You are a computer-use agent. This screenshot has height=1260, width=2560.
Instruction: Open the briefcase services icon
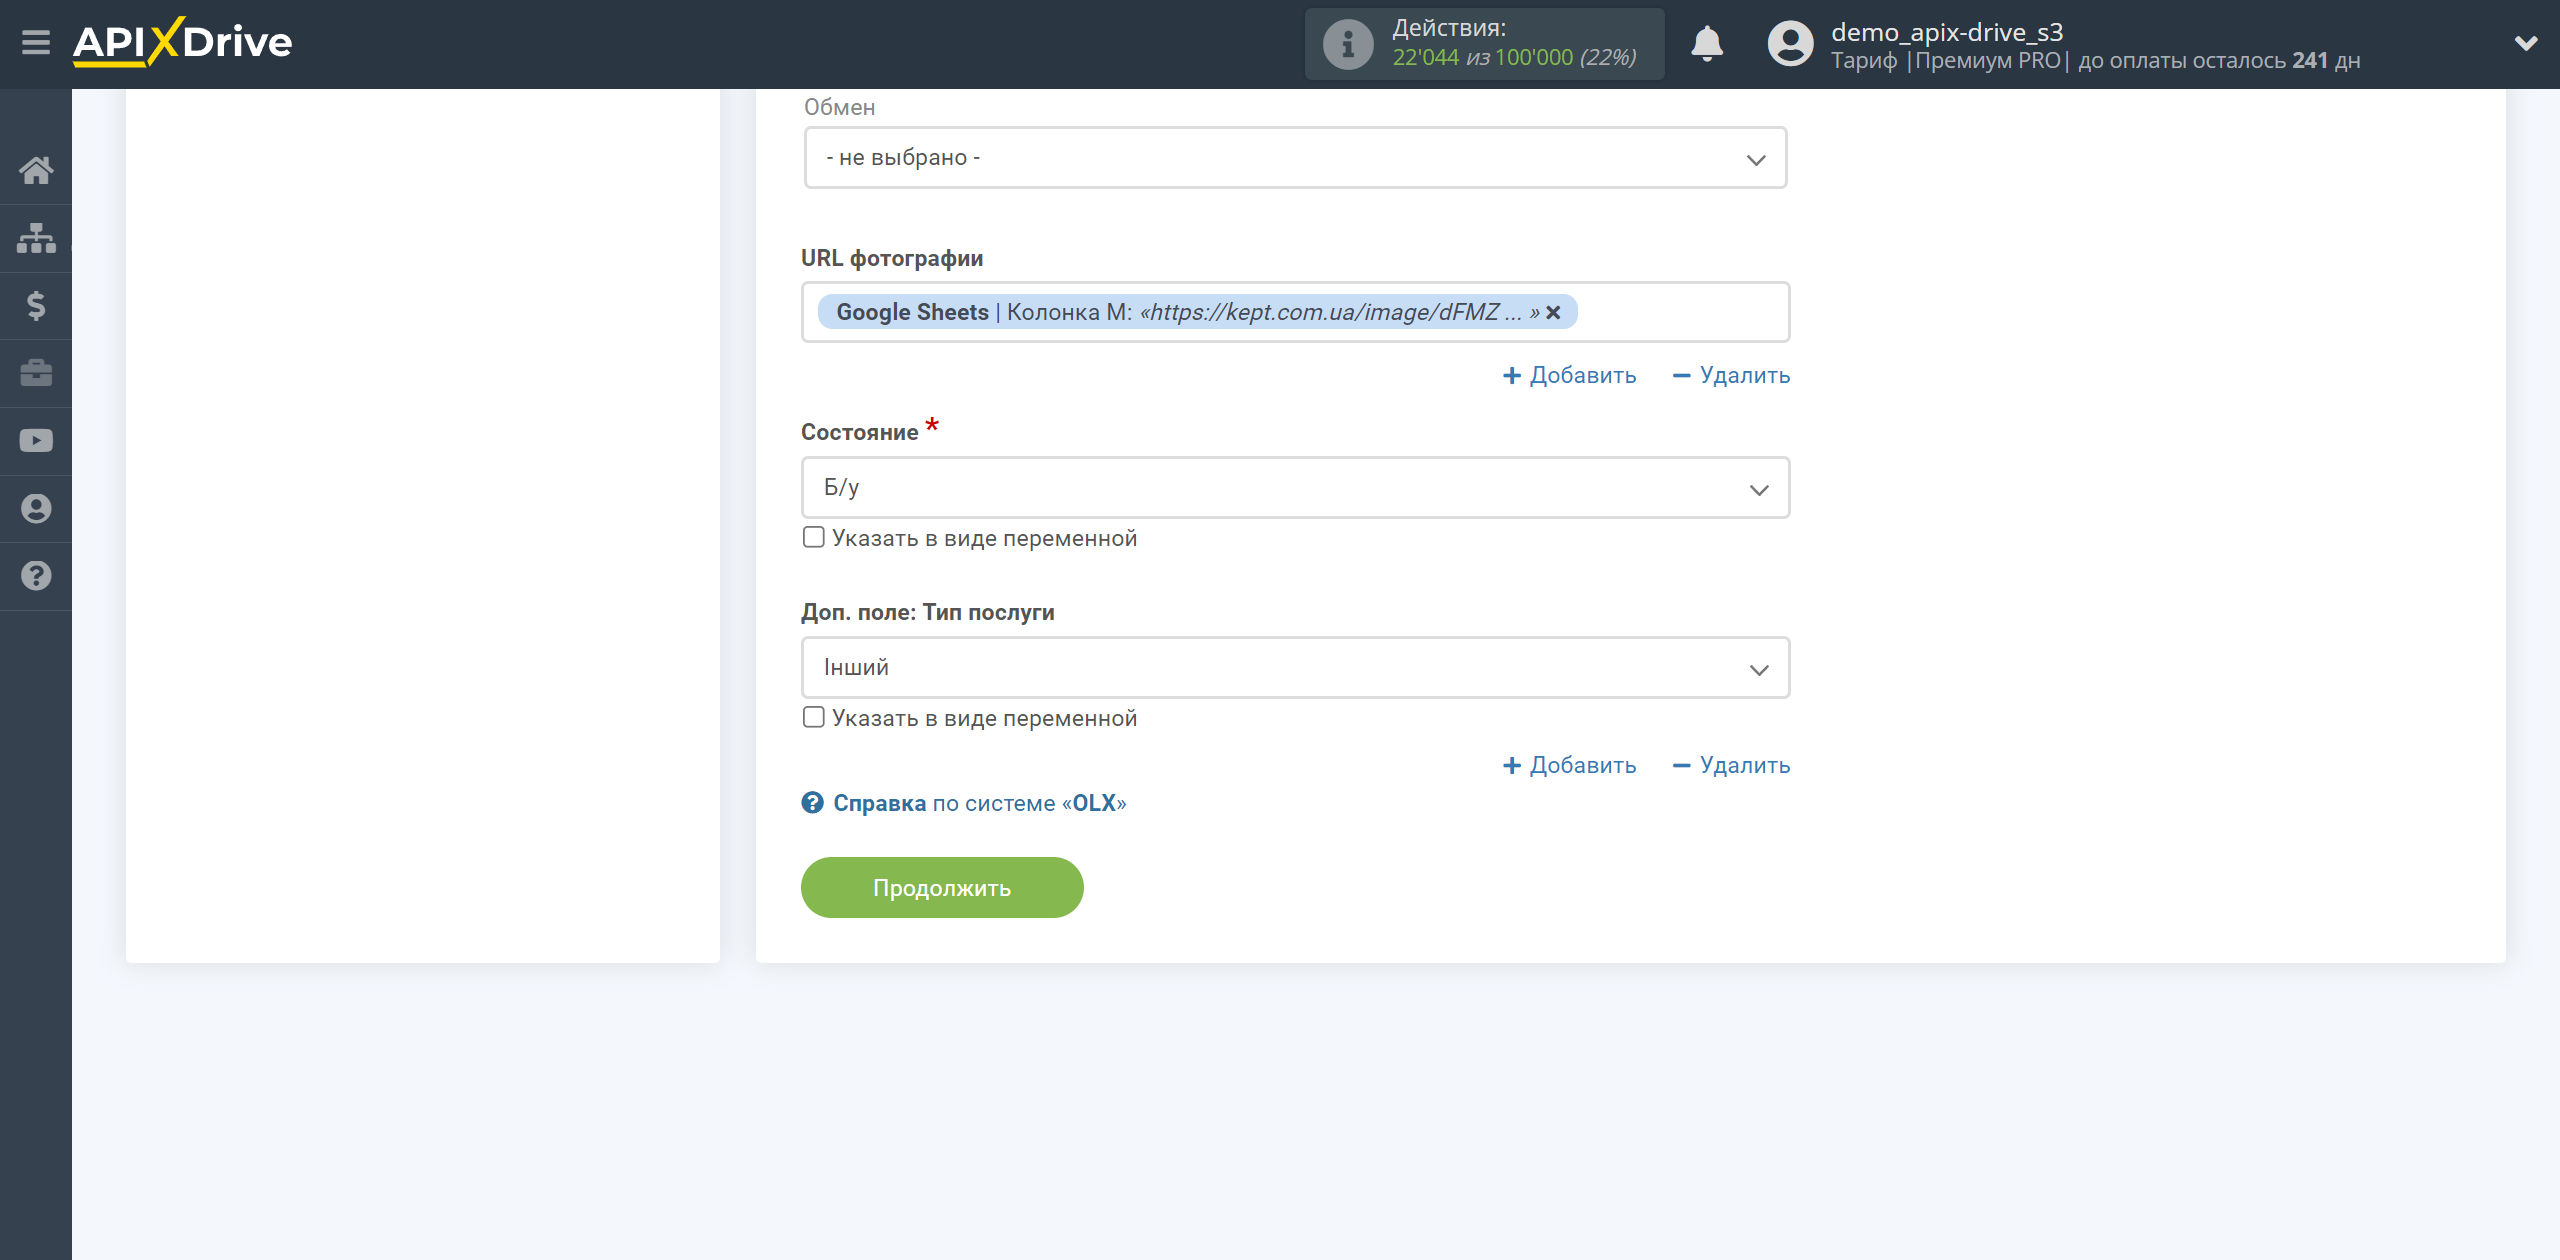36,373
